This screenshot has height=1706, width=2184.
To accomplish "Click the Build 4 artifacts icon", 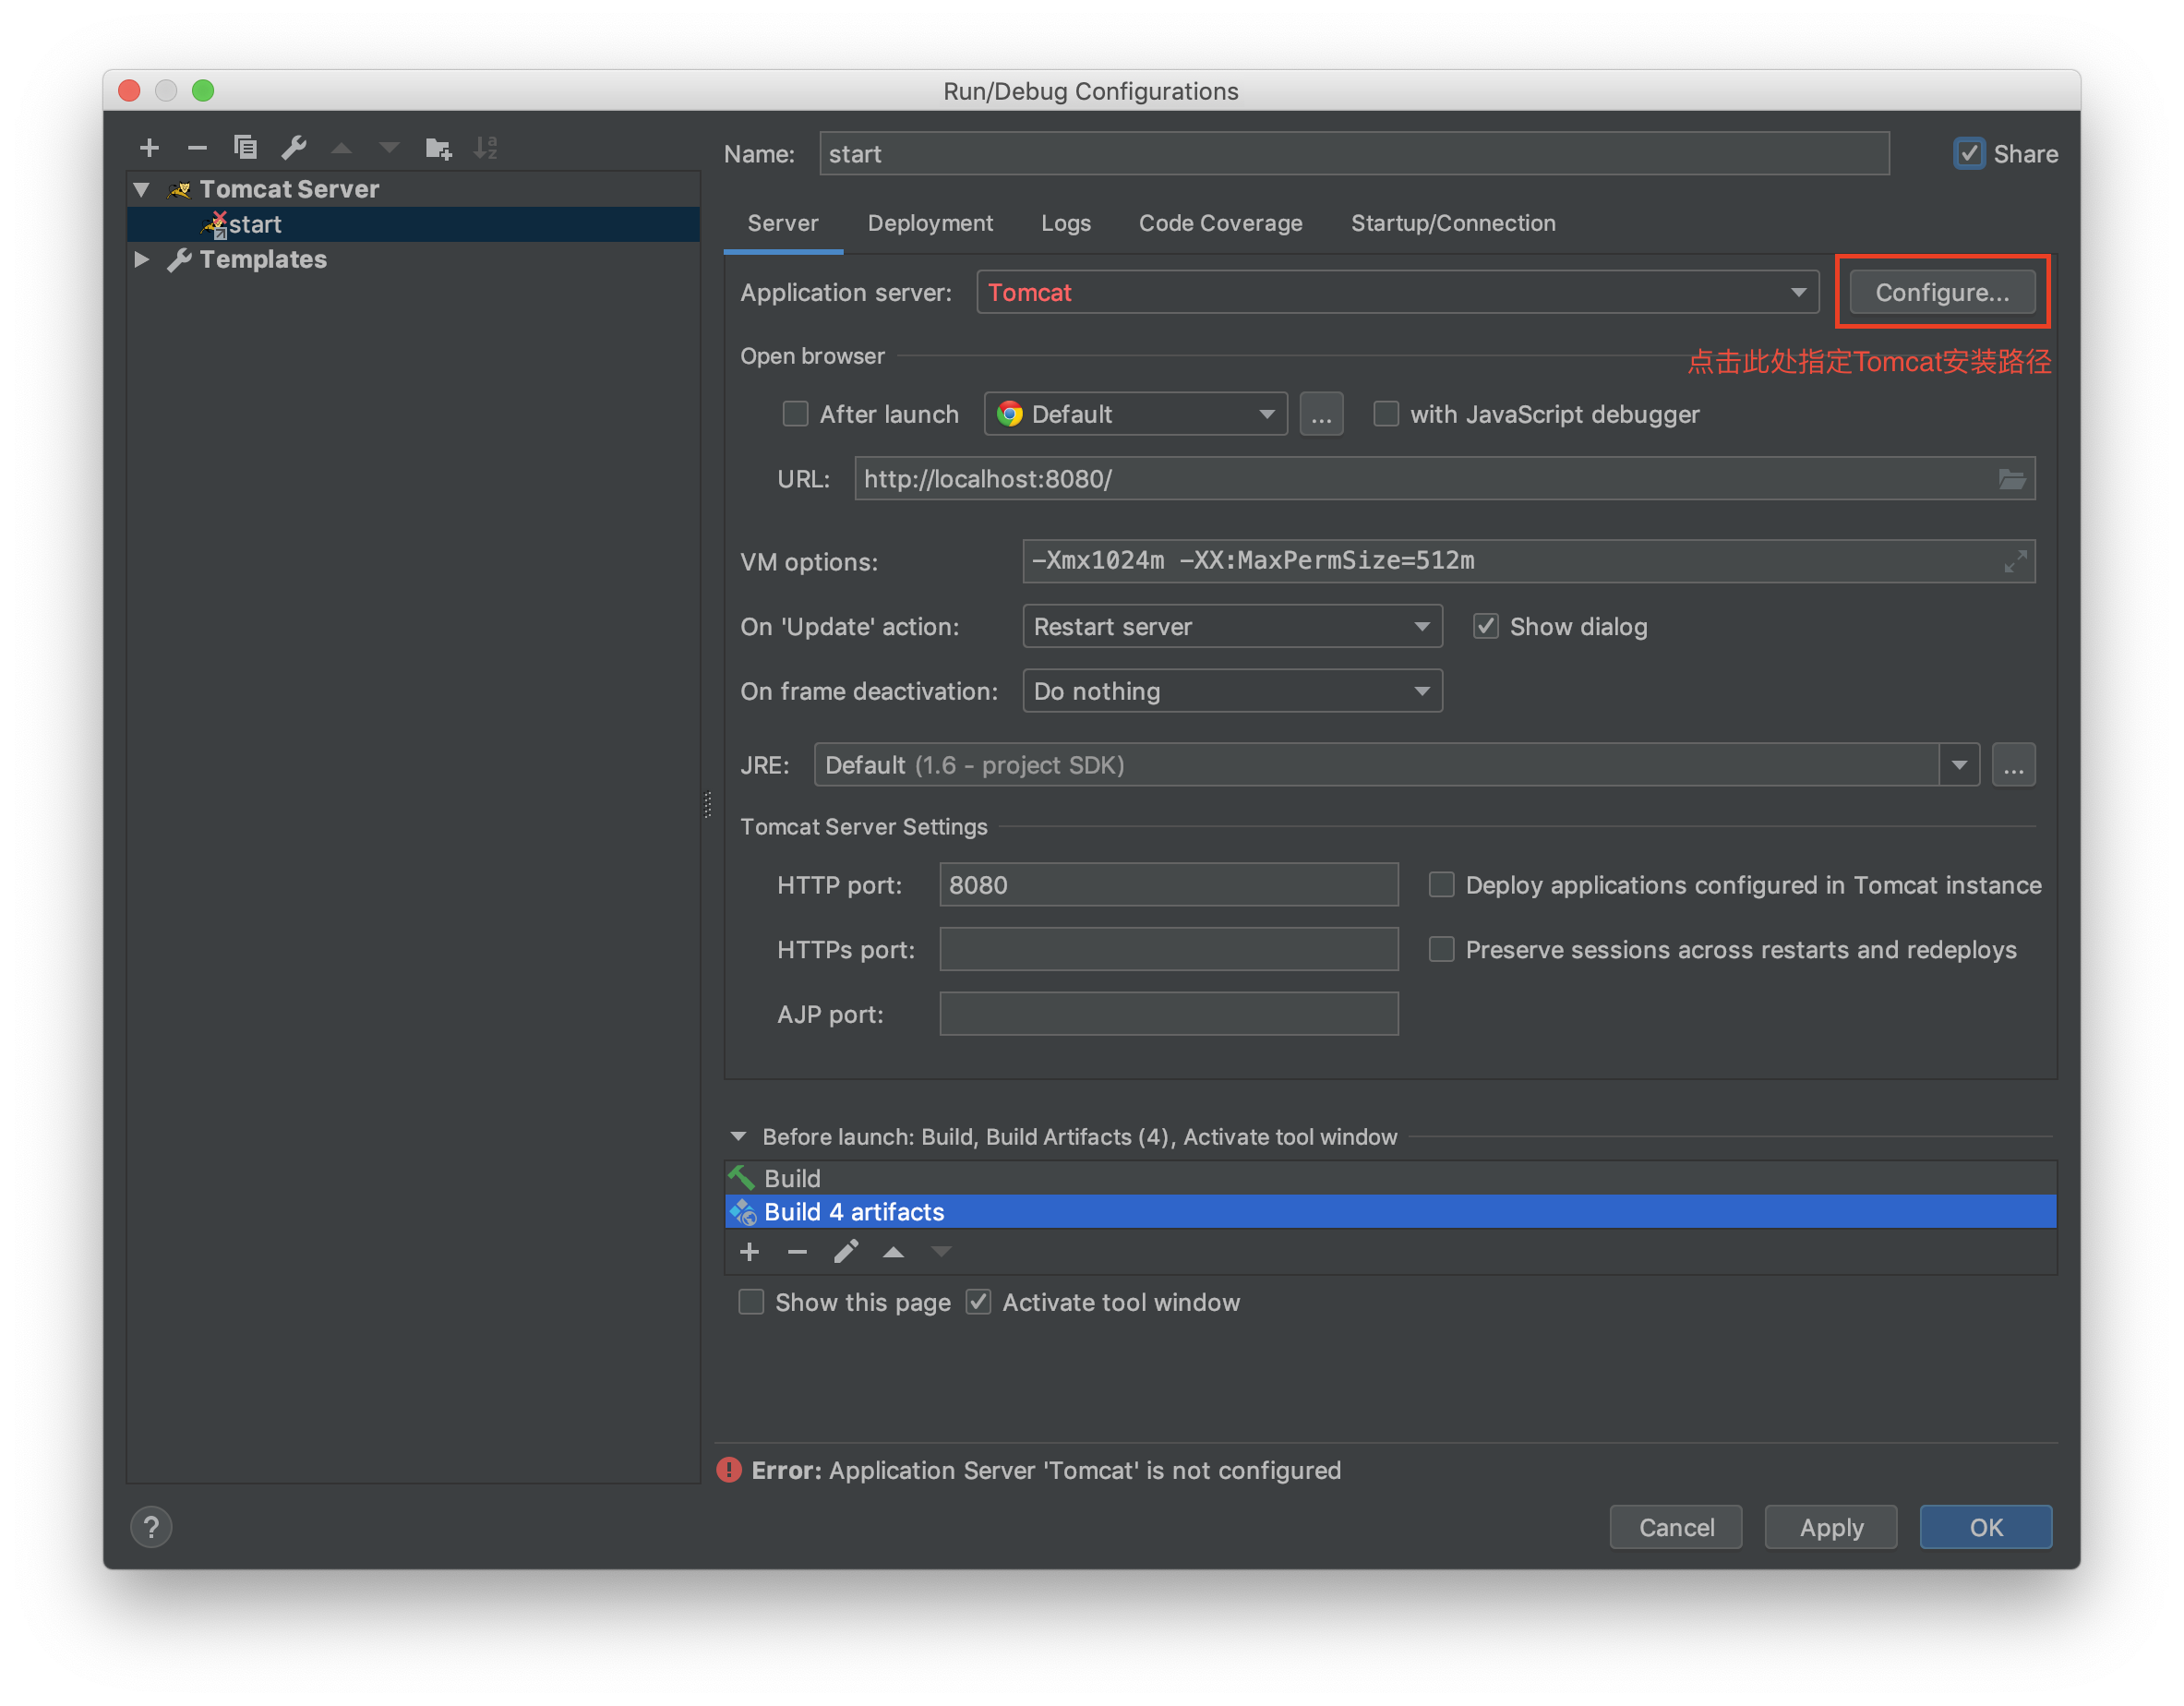I will click(x=743, y=1211).
